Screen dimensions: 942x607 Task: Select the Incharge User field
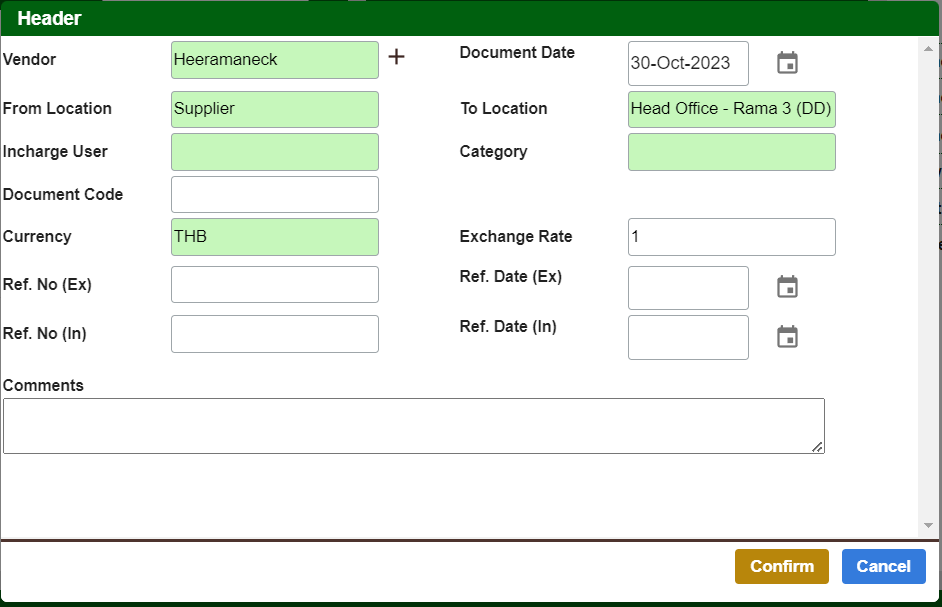click(275, 152)
